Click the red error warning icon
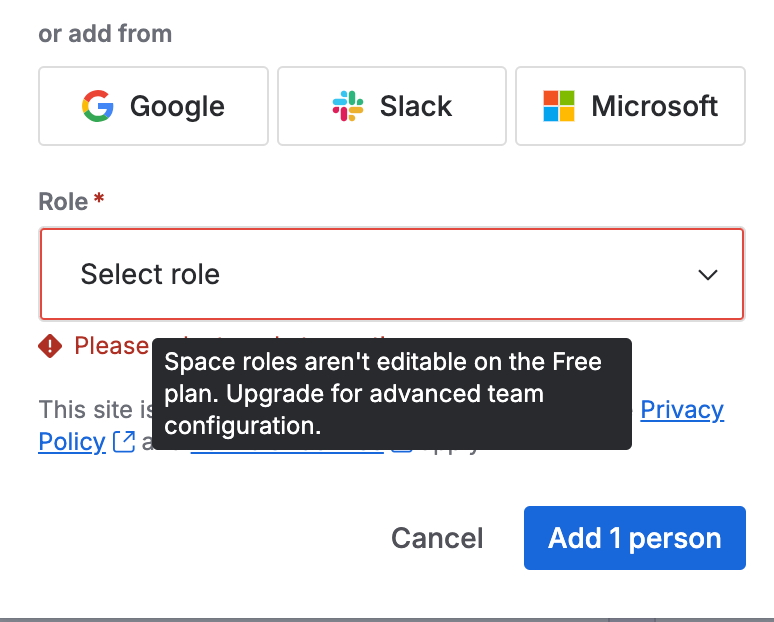Image resolution: width=774 pixels, height=622 pixels. [x=50, y=346]
